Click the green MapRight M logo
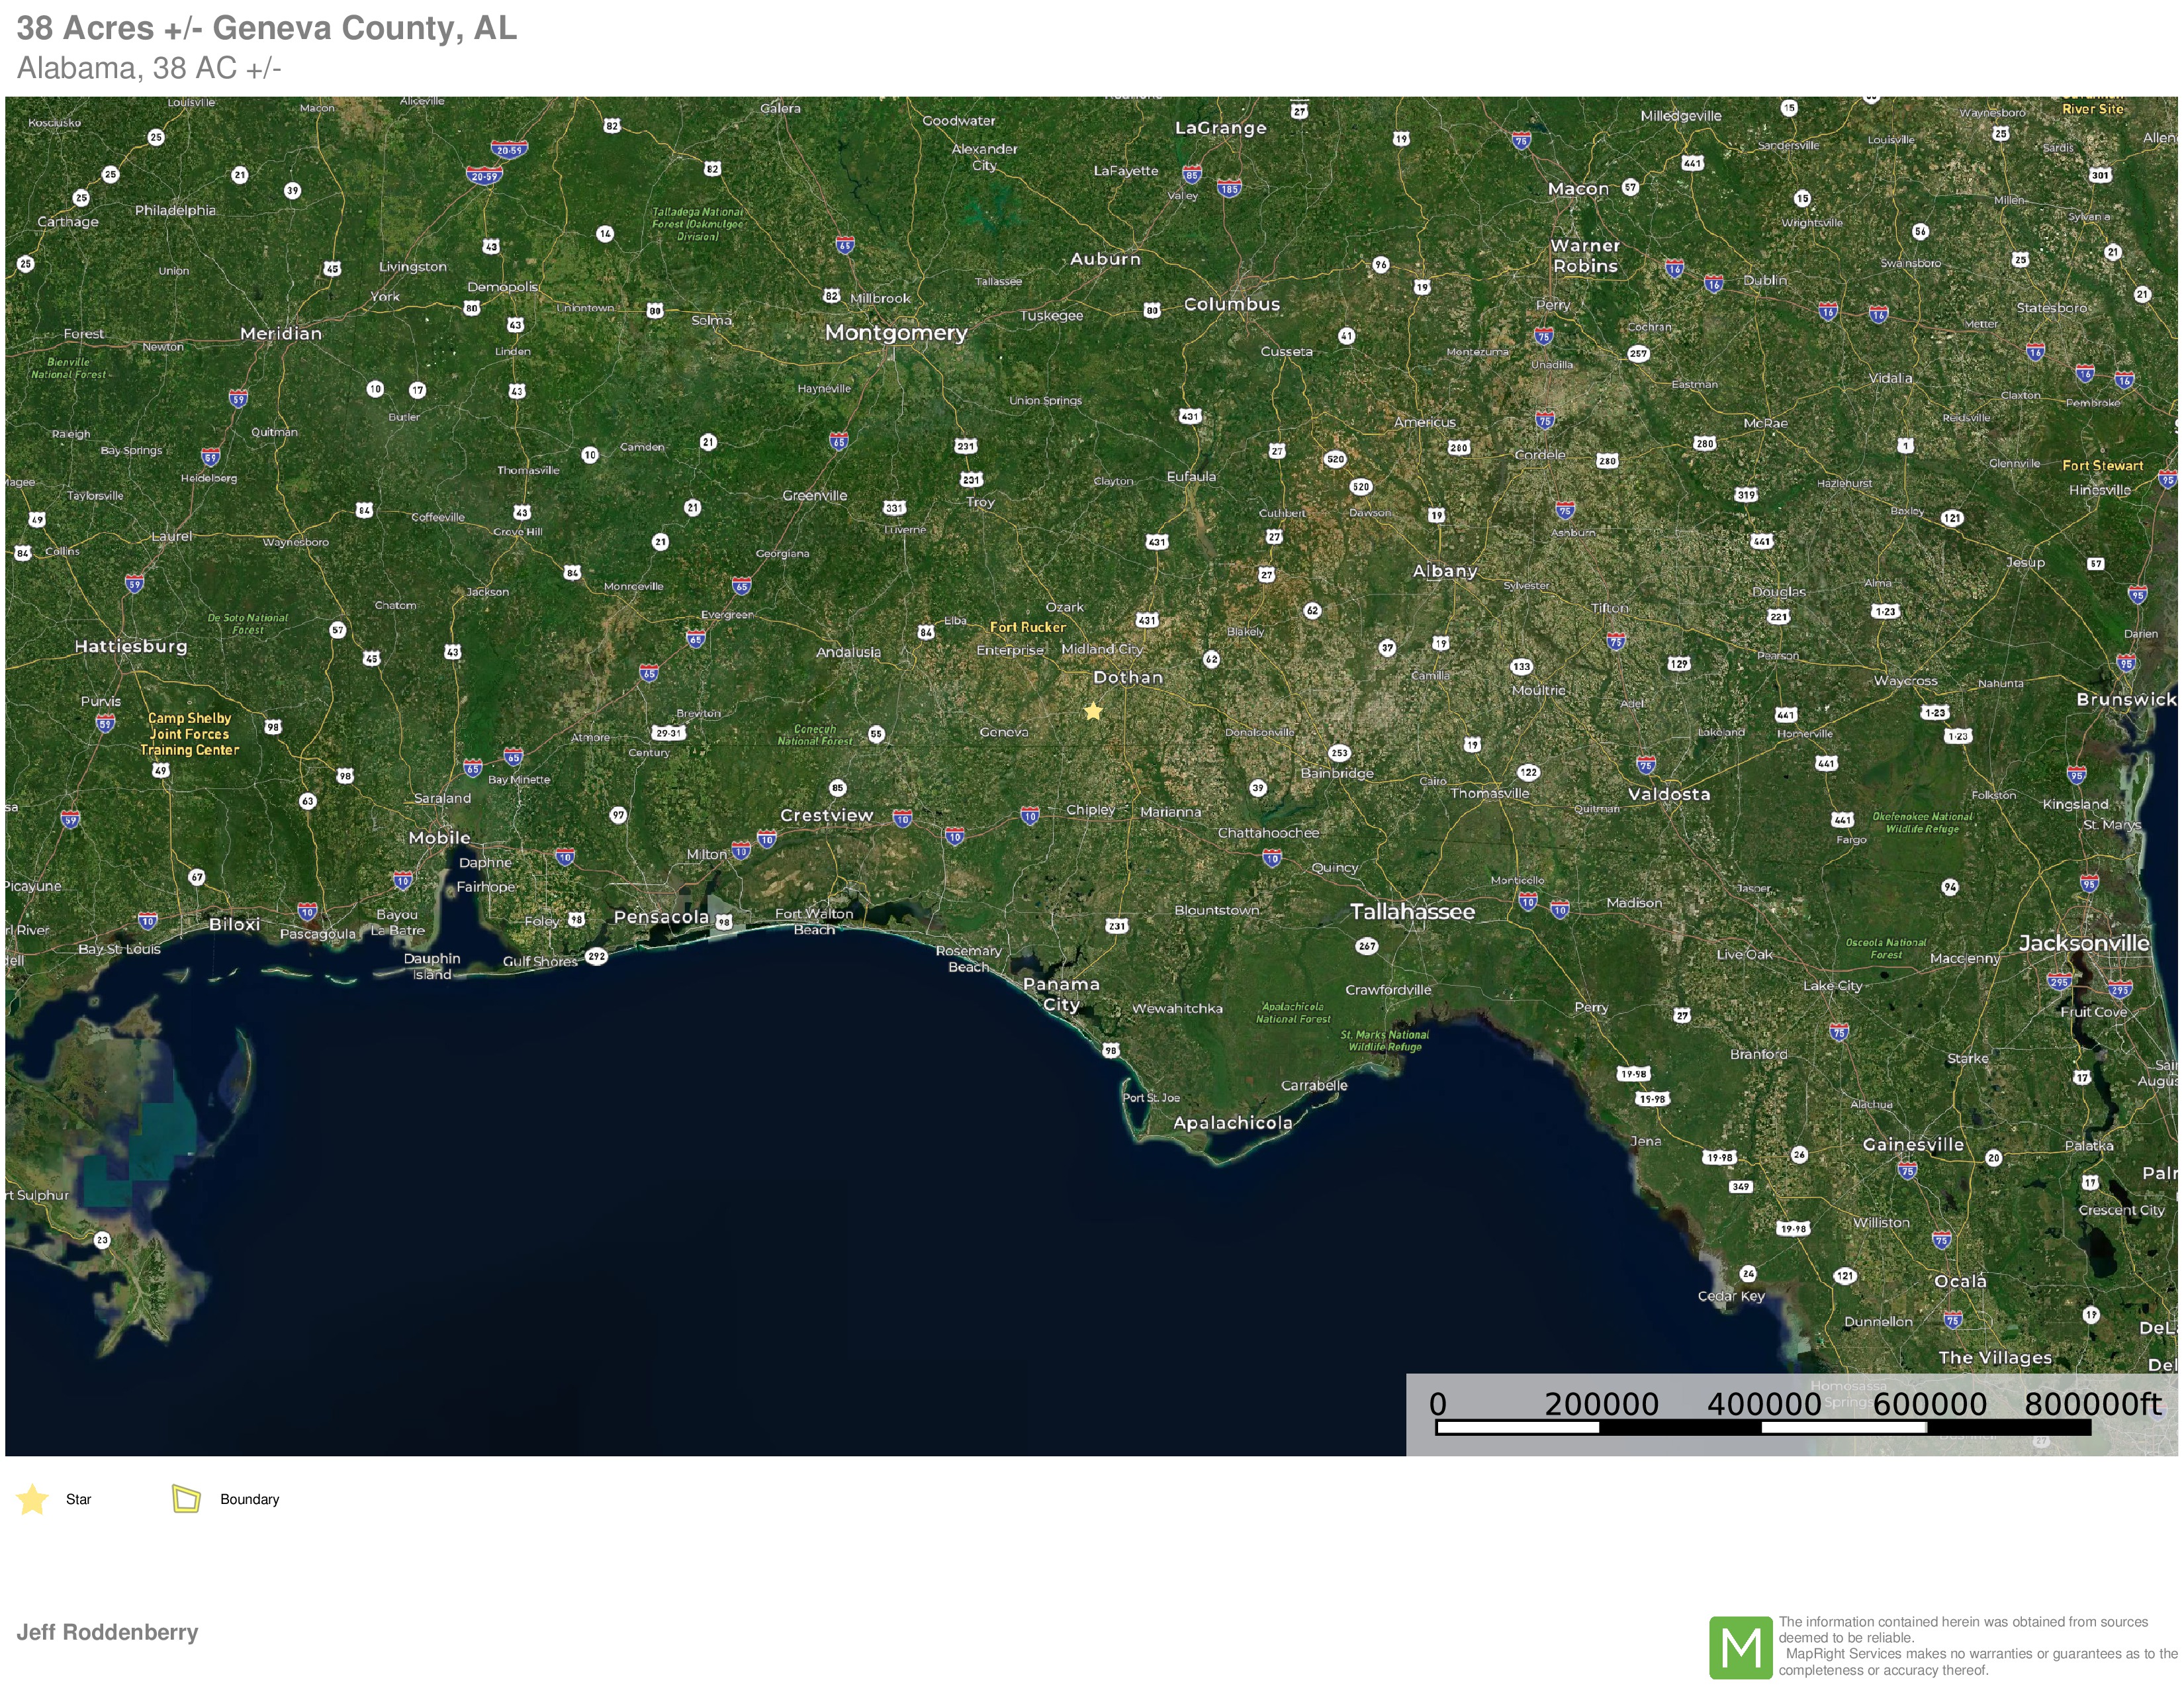Viewport: 2184px width, 1688px height. point(1740,1647)
